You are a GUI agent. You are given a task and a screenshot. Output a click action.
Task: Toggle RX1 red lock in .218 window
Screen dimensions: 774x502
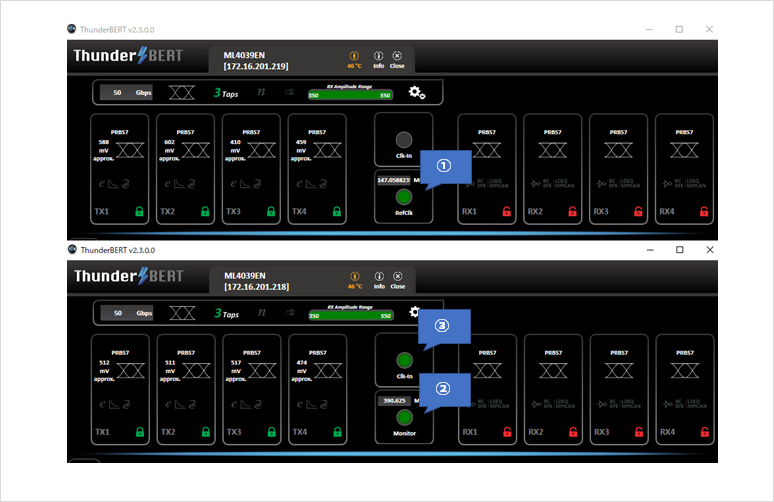point(507,432)
